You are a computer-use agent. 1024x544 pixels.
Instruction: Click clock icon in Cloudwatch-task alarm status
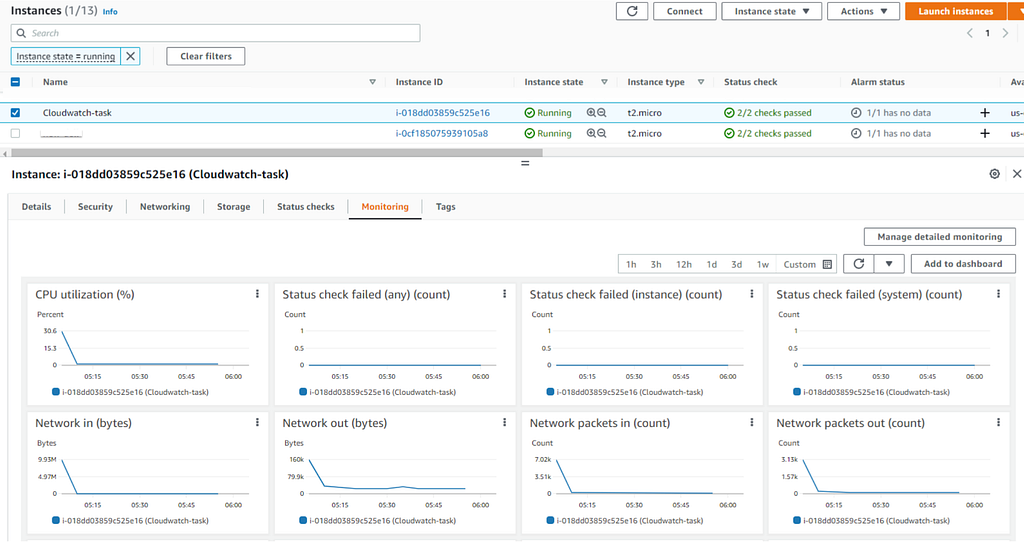point(856,112)
